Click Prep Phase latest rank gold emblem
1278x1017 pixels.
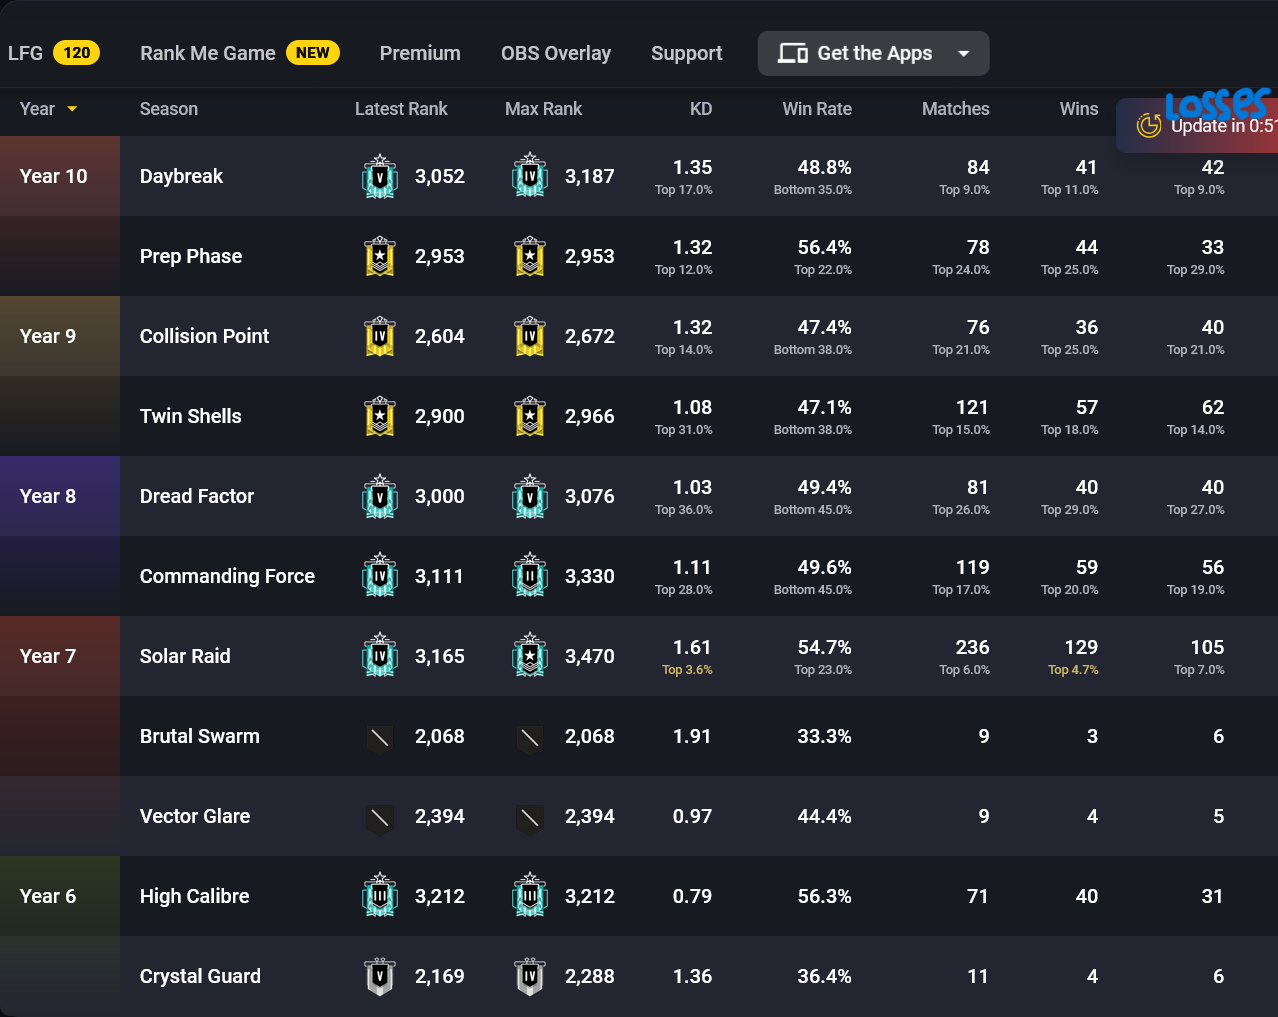click(x=380, y=256)
